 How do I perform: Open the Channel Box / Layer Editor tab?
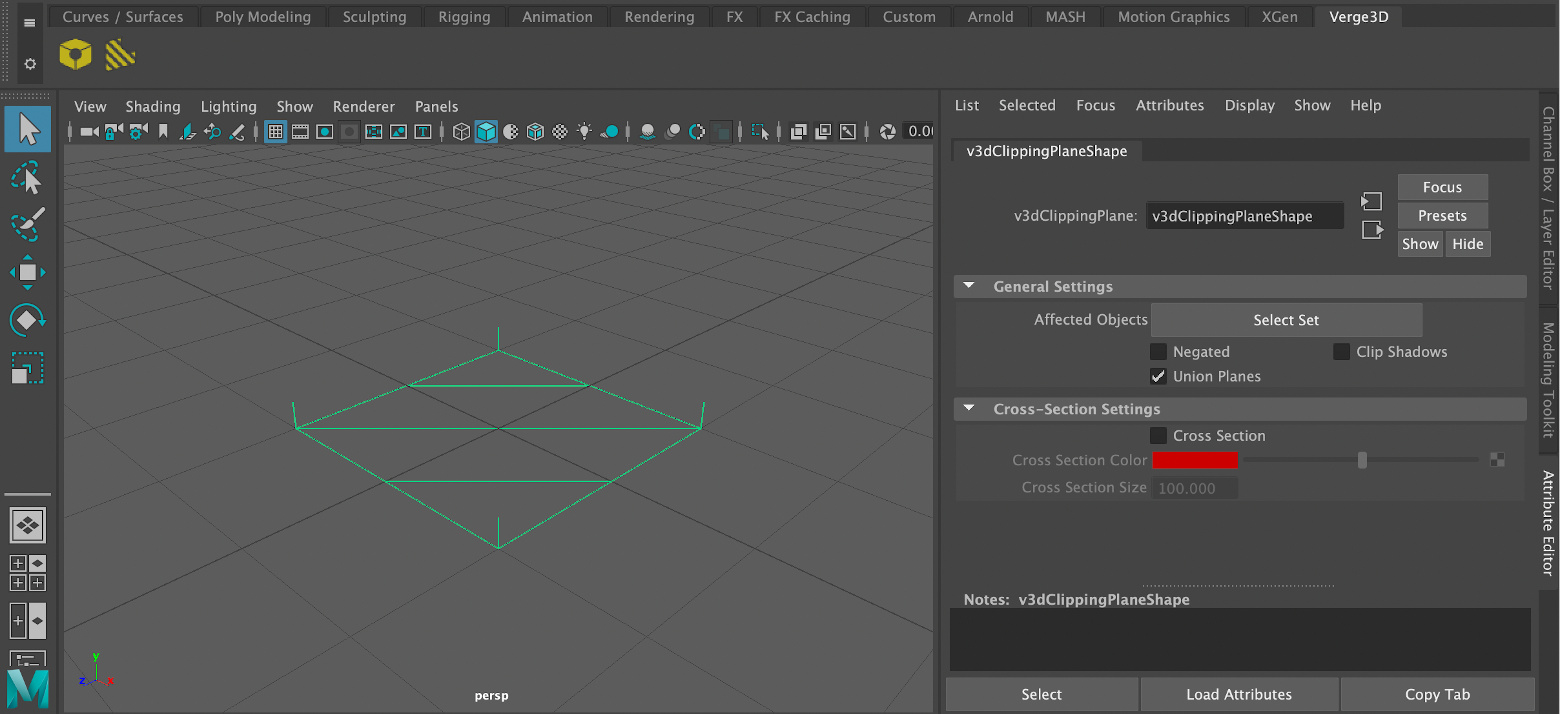coord(1548,198)
